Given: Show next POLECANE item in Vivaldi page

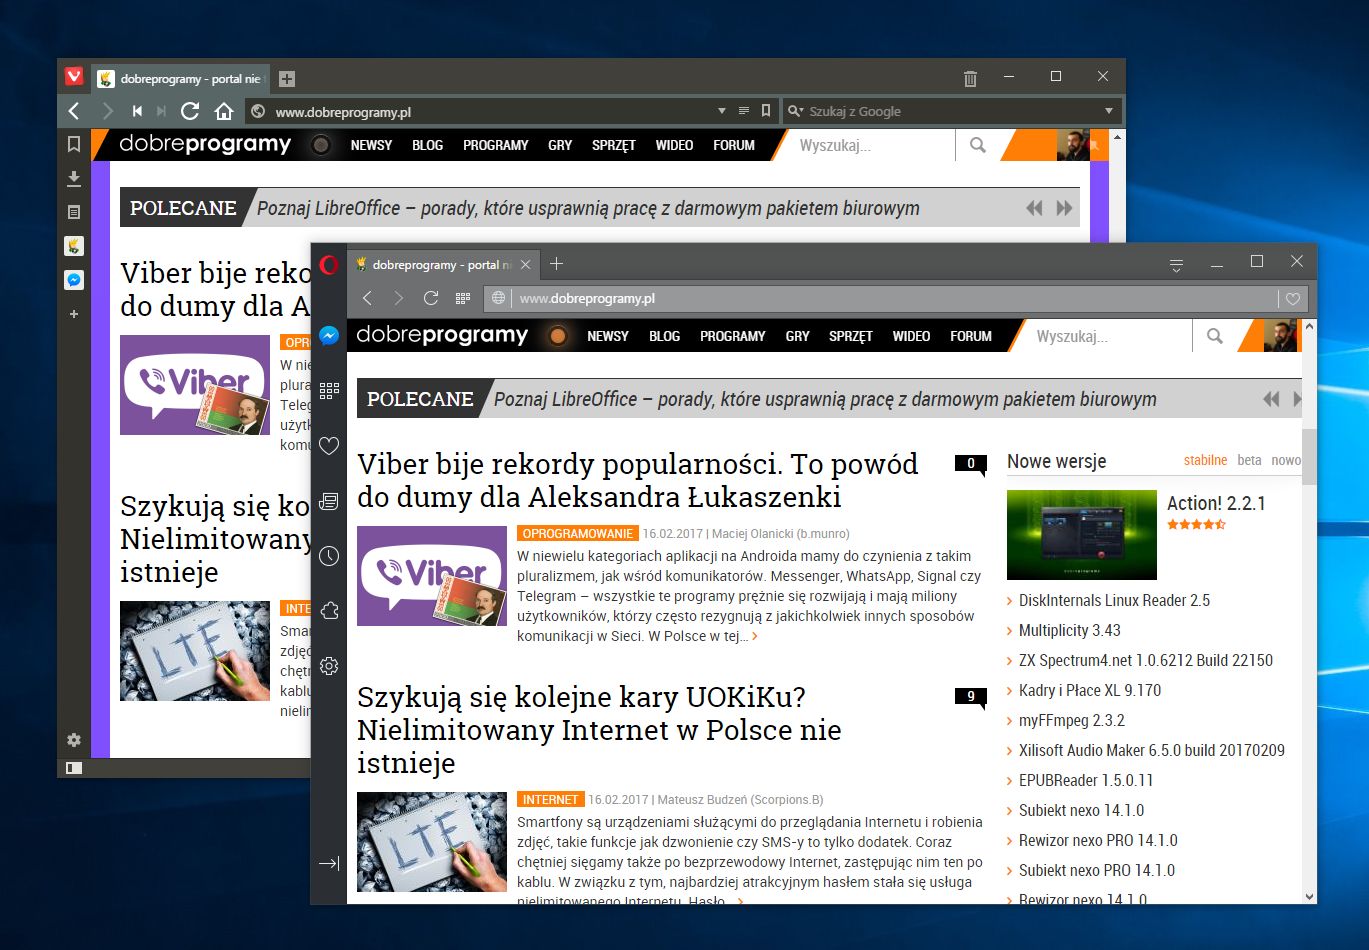Looking at the screenshot, I should pos(1064,208).
